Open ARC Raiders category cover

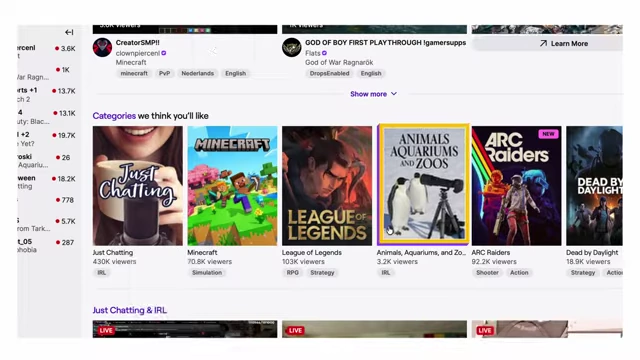point(516,186)
